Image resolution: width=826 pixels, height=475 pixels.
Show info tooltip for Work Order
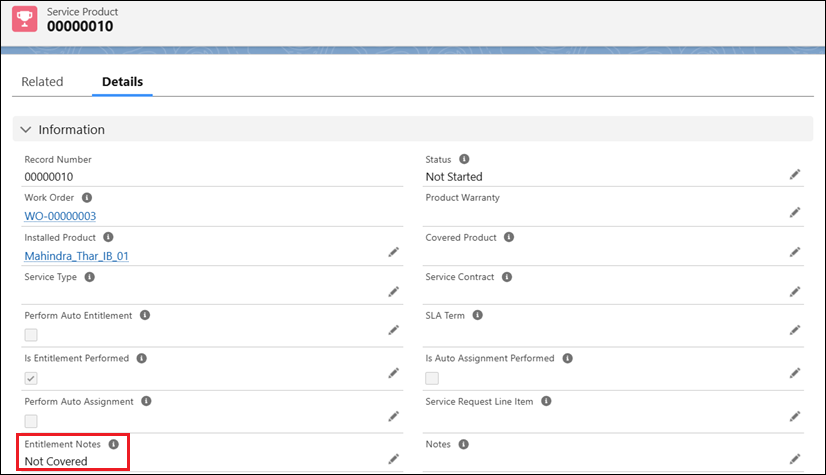[87, 197]
